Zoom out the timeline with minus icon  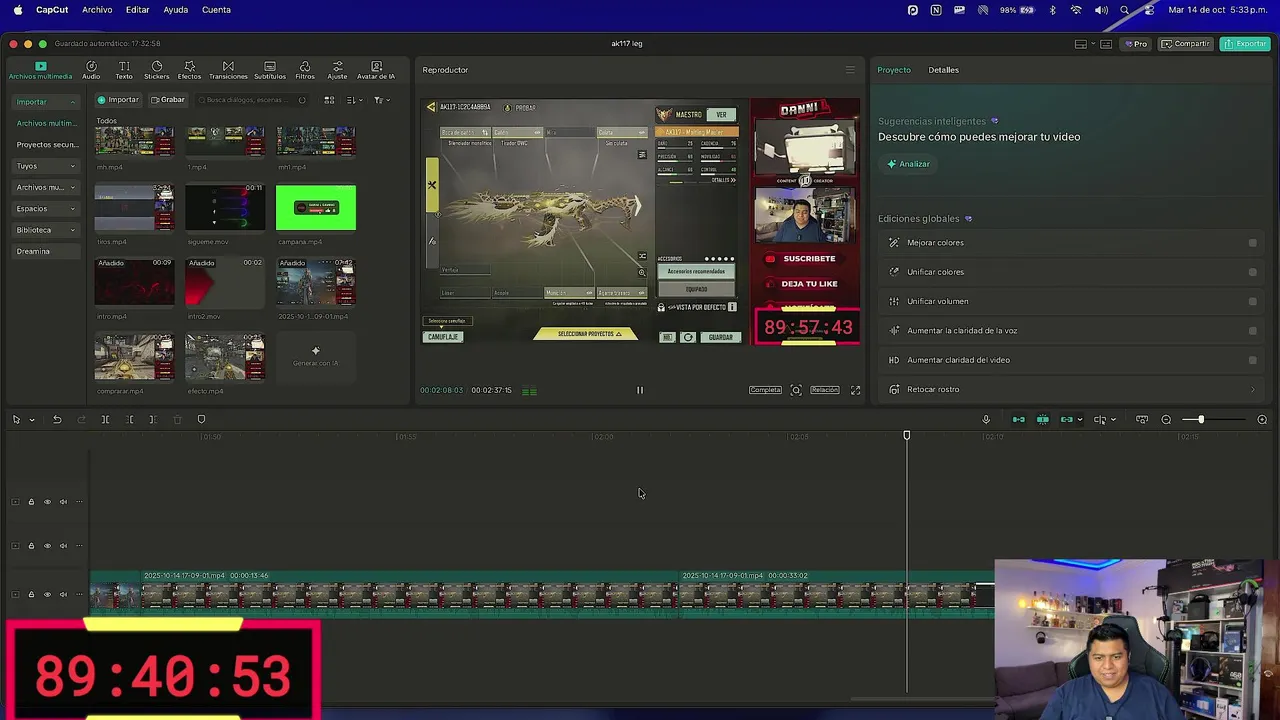pyautogui.click(x=1166, y=419)
